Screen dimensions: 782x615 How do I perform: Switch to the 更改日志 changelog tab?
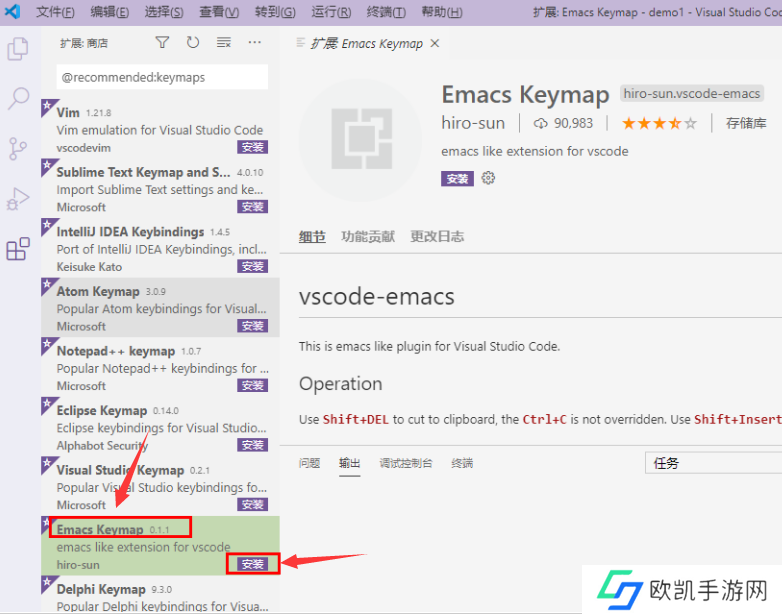[x=437, y=236]
